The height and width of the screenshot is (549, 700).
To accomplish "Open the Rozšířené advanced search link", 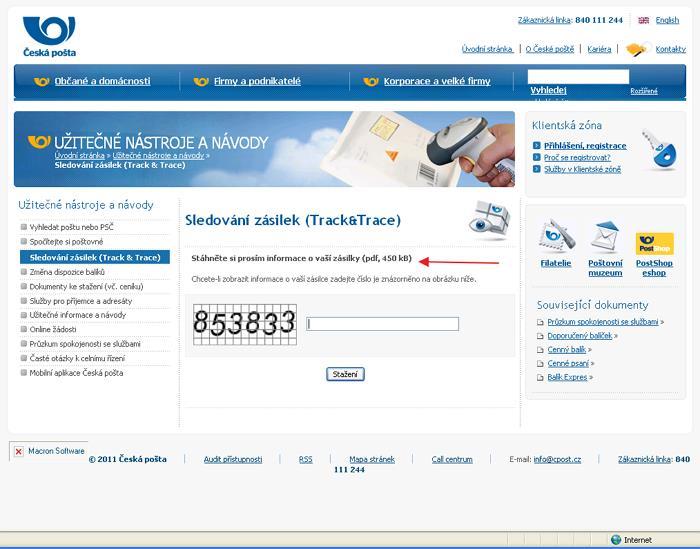I will (644, 91).
